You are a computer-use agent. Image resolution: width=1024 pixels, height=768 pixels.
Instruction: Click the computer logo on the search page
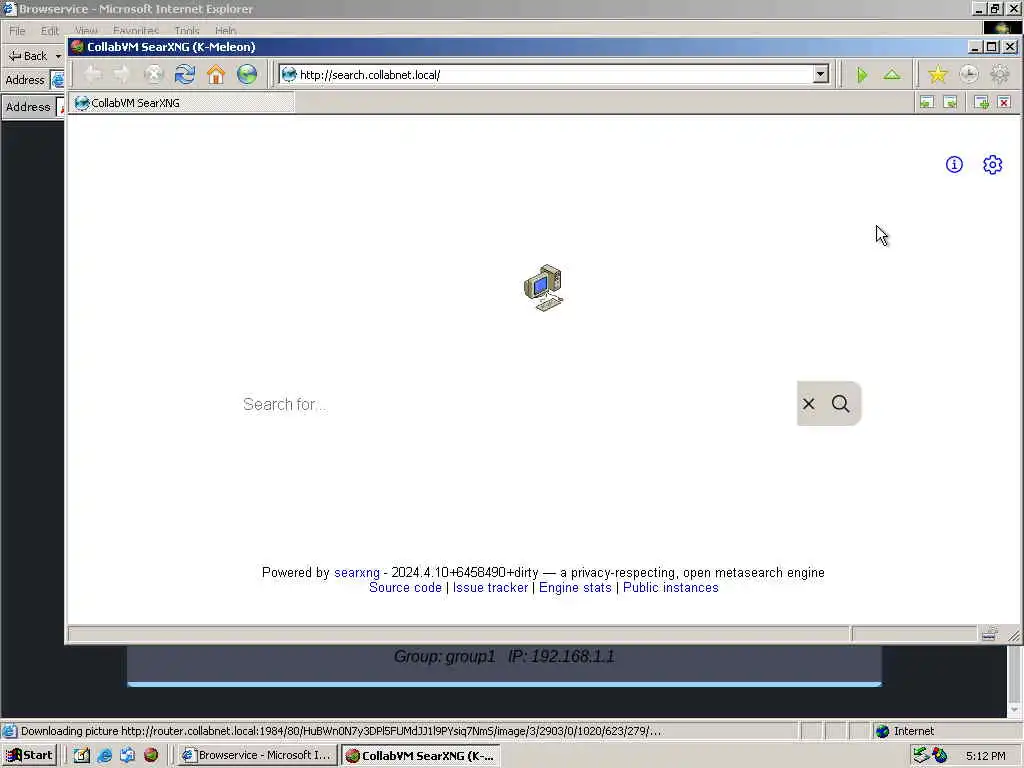[543, 287]
